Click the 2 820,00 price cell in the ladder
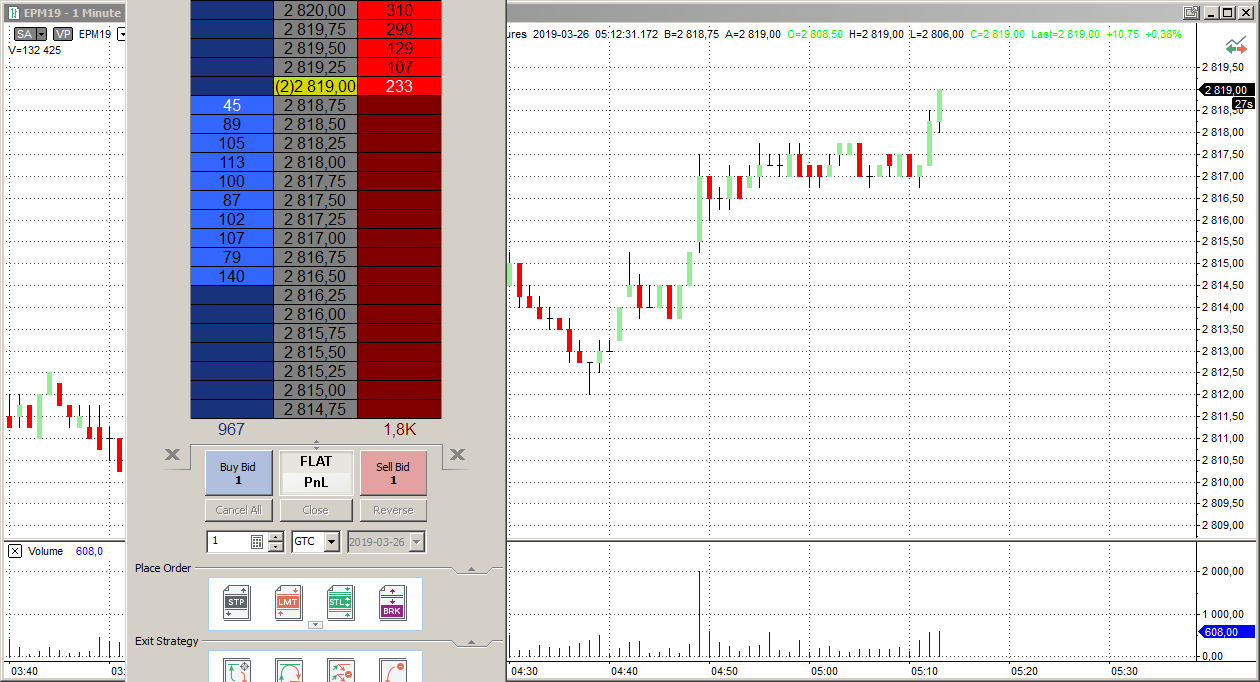This screenshot has height=682, width=1260. [x=315, y=10]
